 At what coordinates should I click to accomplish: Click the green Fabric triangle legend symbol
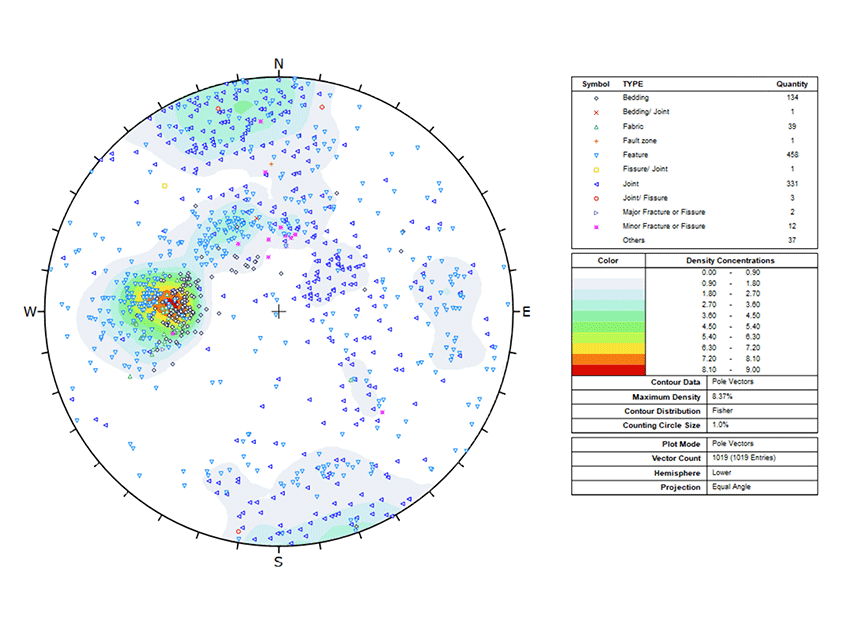coord(596,127)
